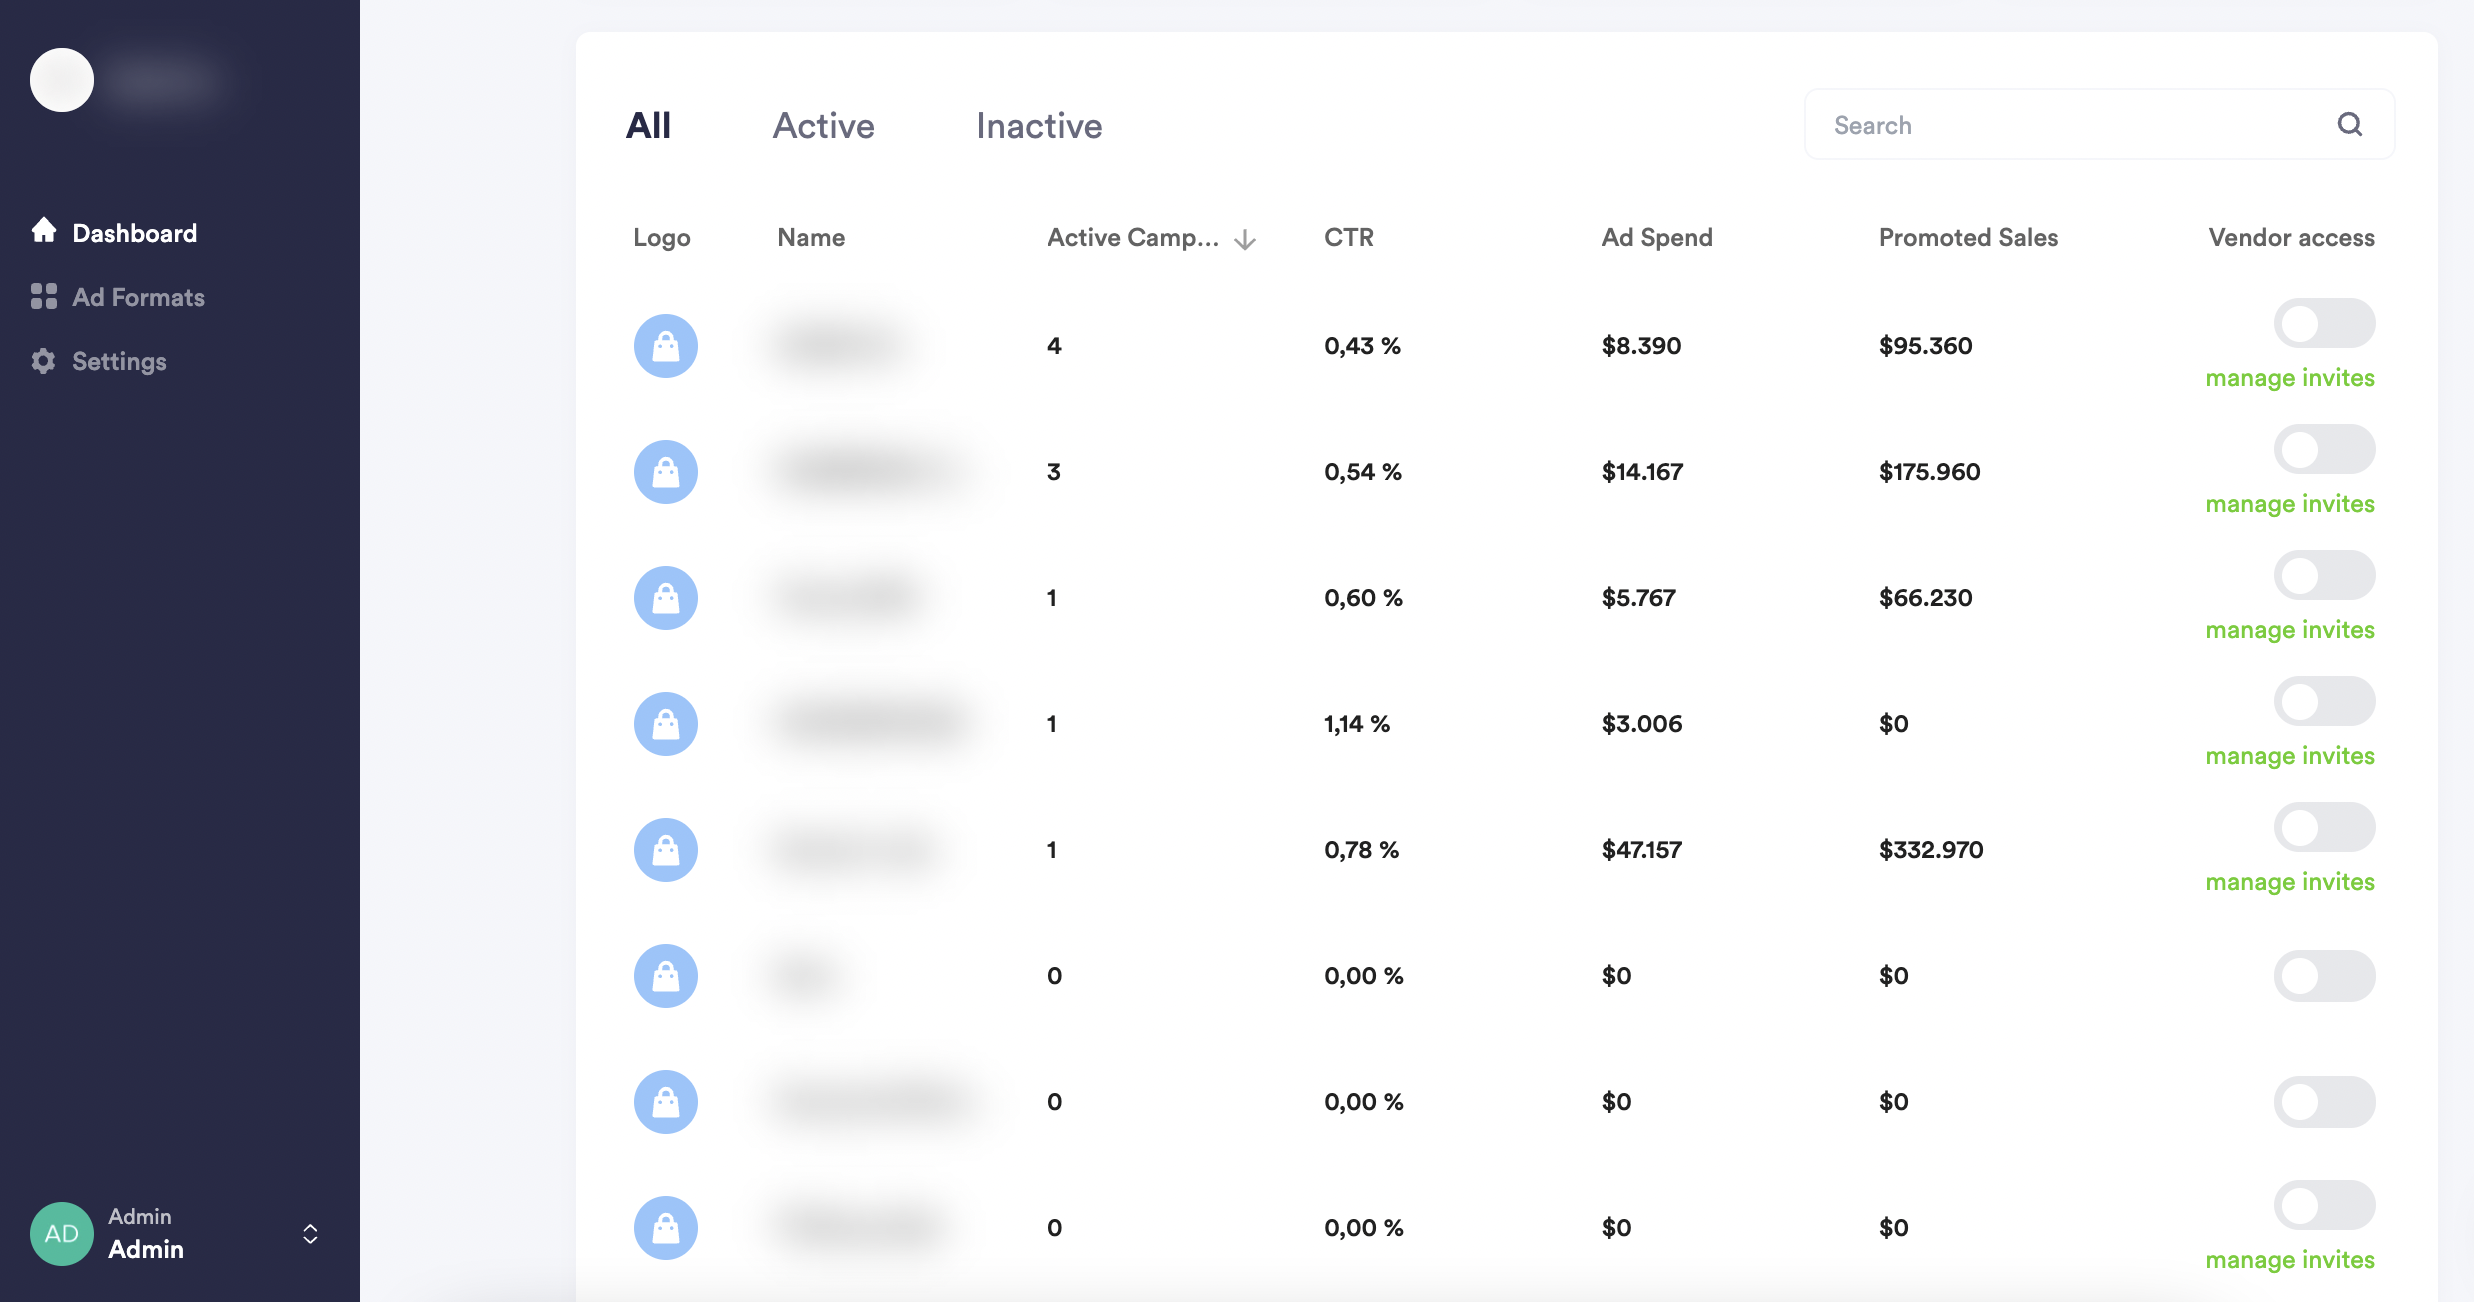This screenshot has height=1302, width=2474.
Task: Click the round profile logo at top of sidebar
Action: point(62,80)
